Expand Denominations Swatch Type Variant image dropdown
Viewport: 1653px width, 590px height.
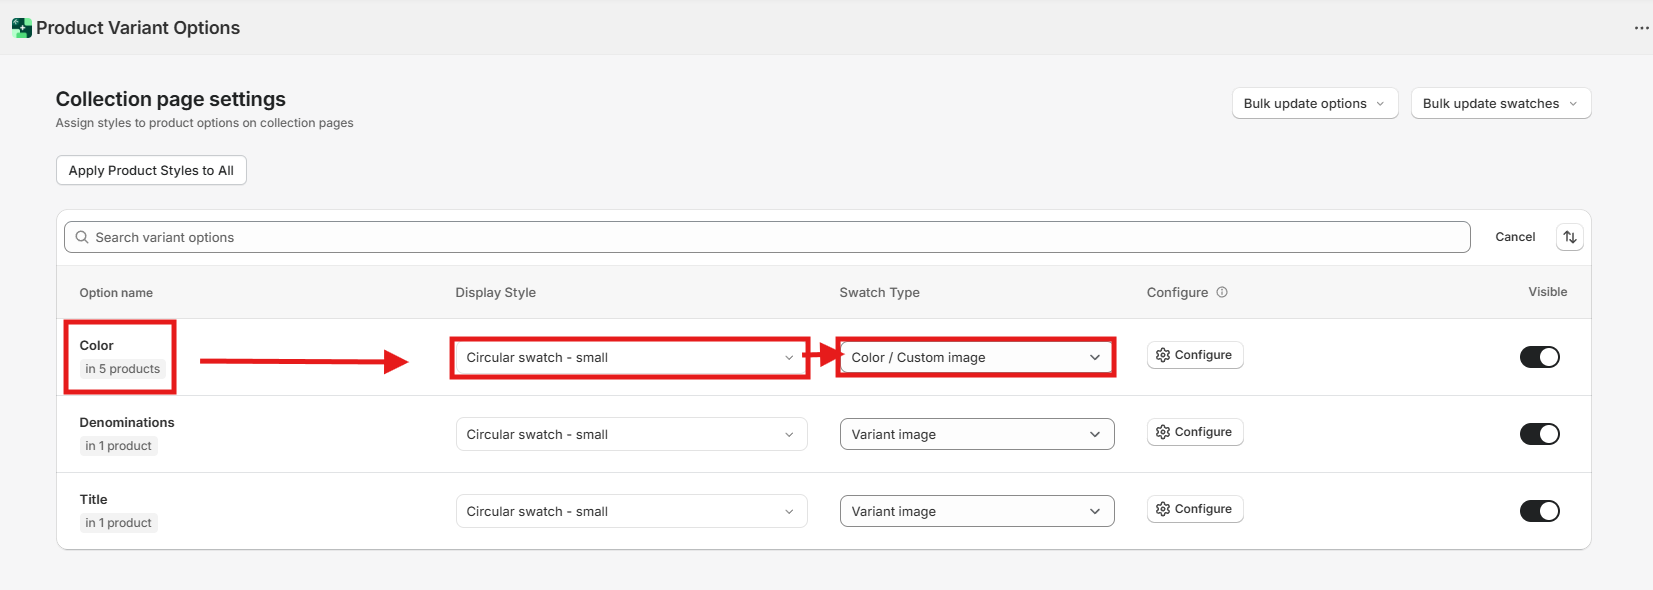[976, 434]
